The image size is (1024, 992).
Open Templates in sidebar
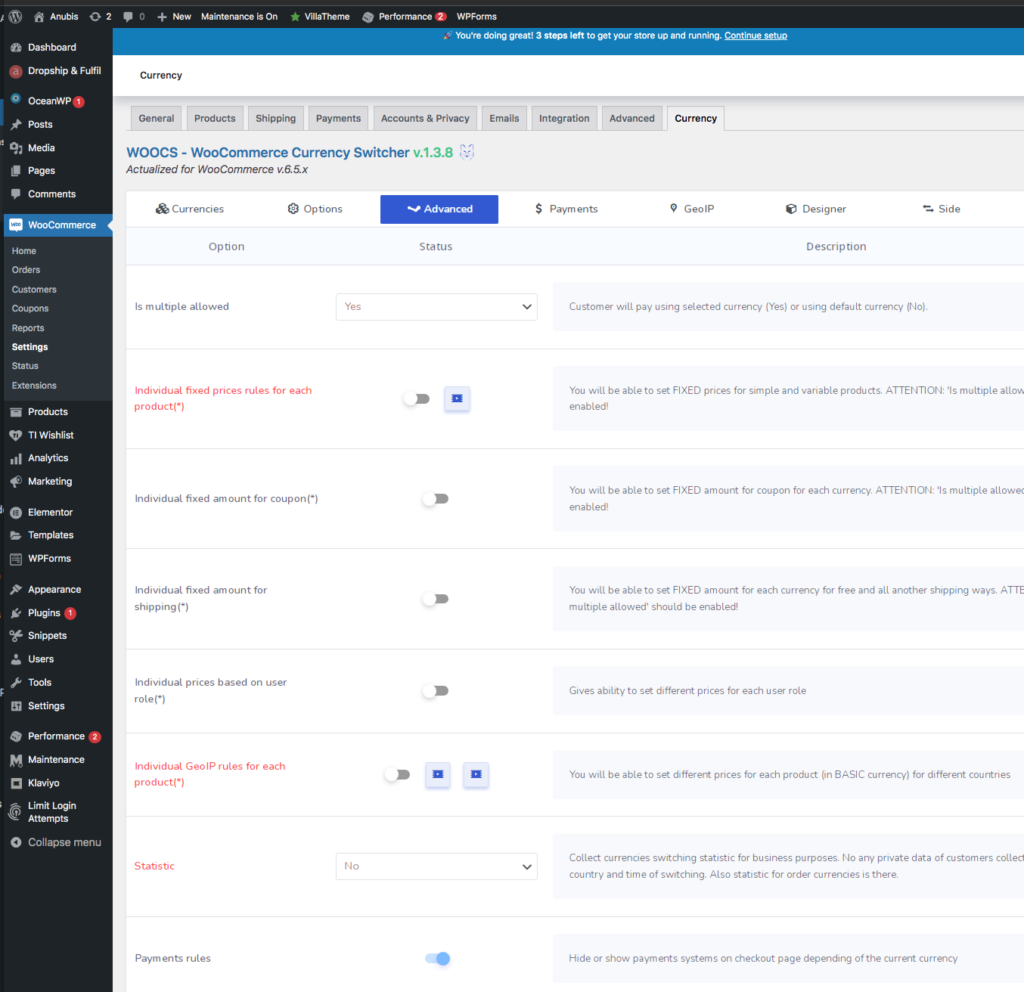point(50,535)
